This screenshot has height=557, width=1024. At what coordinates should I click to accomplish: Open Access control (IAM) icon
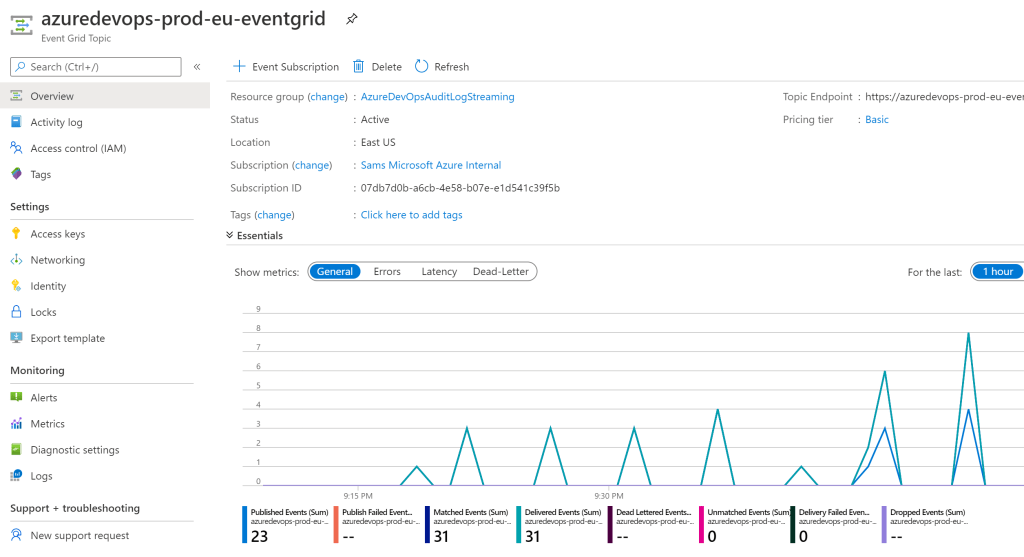point(16,148)
